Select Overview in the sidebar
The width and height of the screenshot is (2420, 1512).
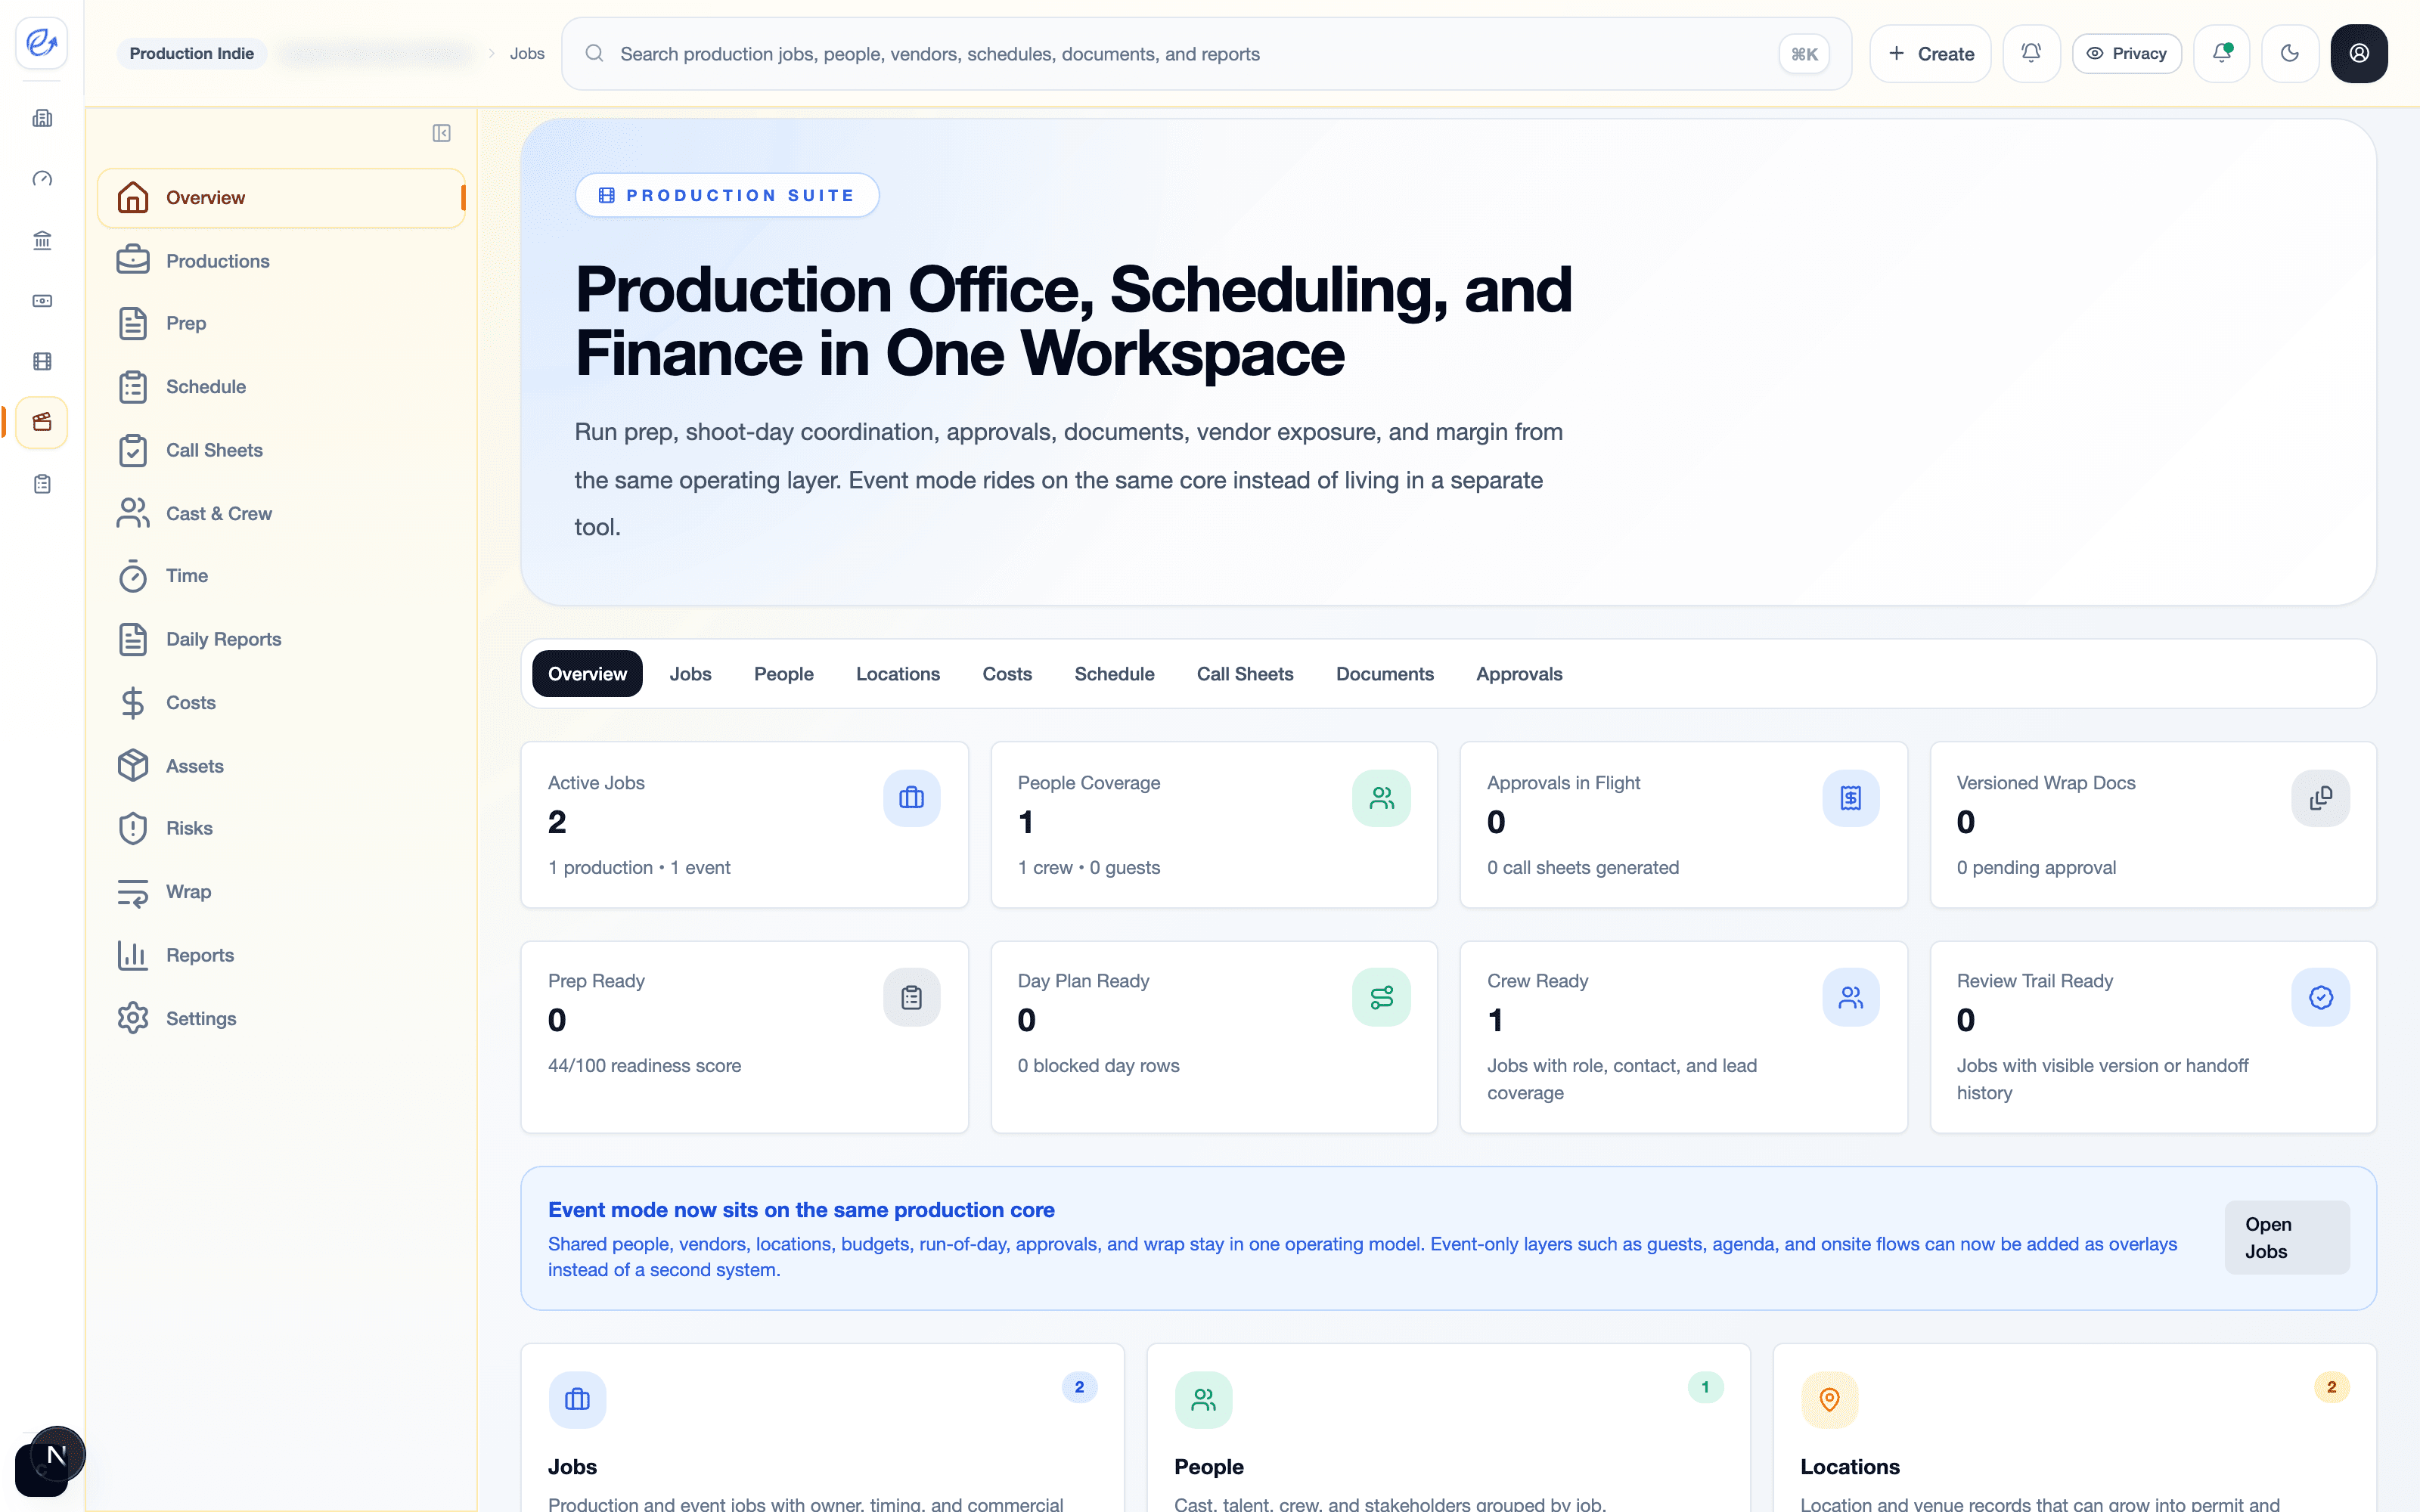[x=281, y=198]
